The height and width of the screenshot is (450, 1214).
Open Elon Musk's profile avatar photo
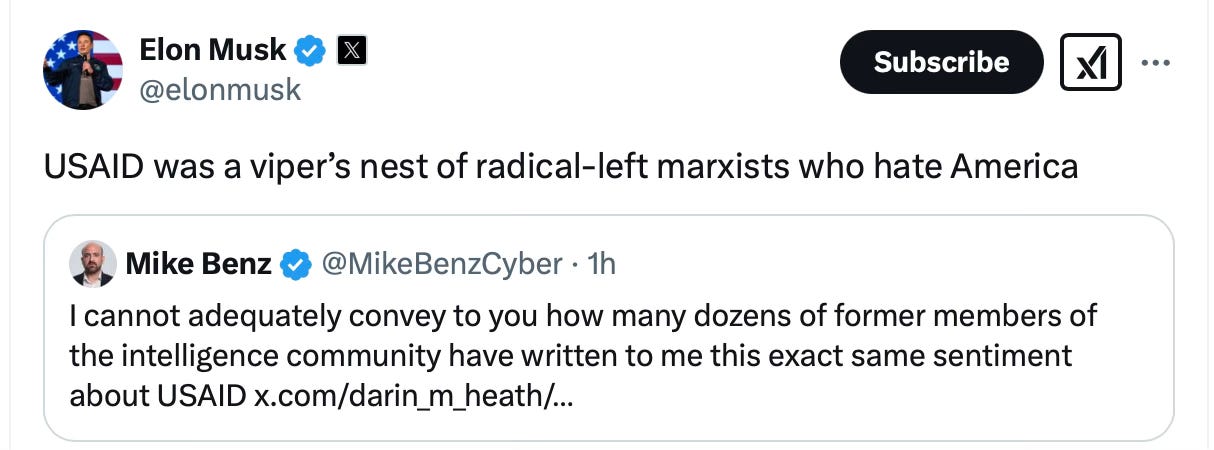pyautogui.click(x=82, y=69)
